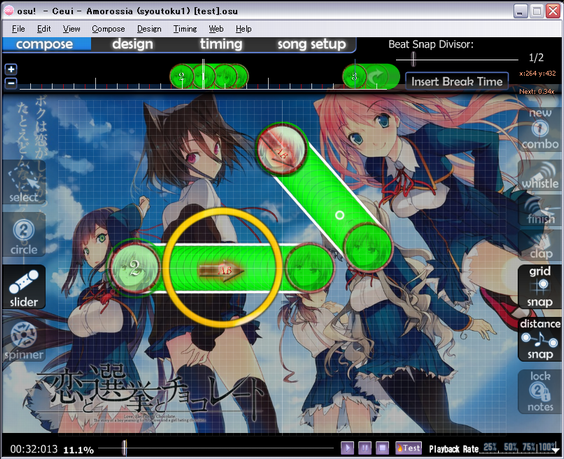Open the Compose menu

(x=108, y=29)
